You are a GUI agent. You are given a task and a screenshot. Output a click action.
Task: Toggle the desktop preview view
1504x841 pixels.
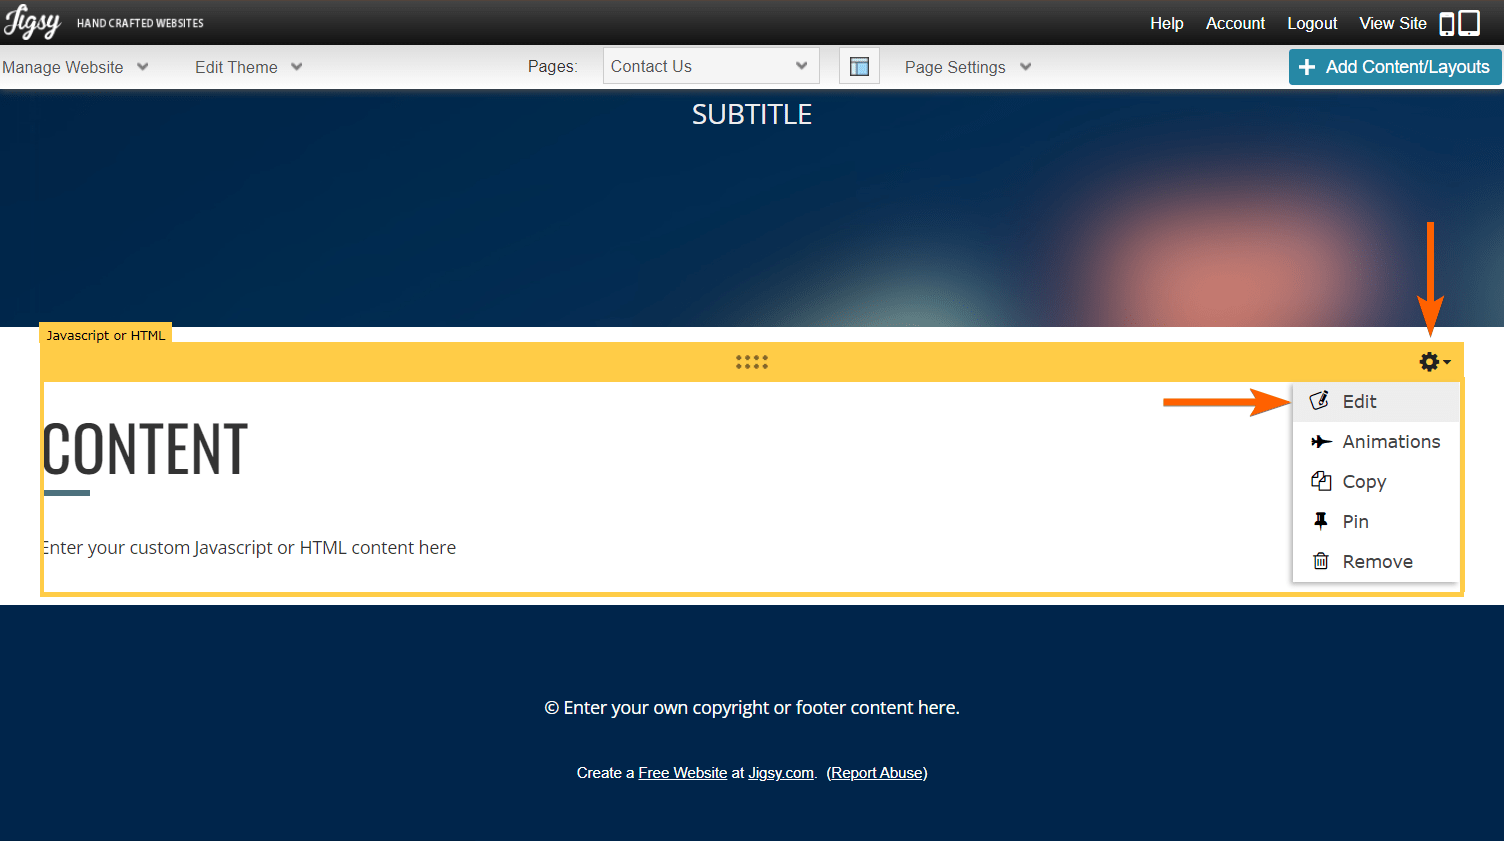[x=1468, y=22]
